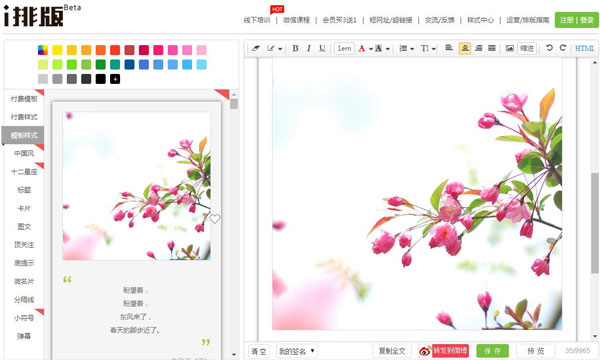Open the 微信课程 link
Image resolution: width=600 pixels, height=360 pixels.
pos(297,20)
